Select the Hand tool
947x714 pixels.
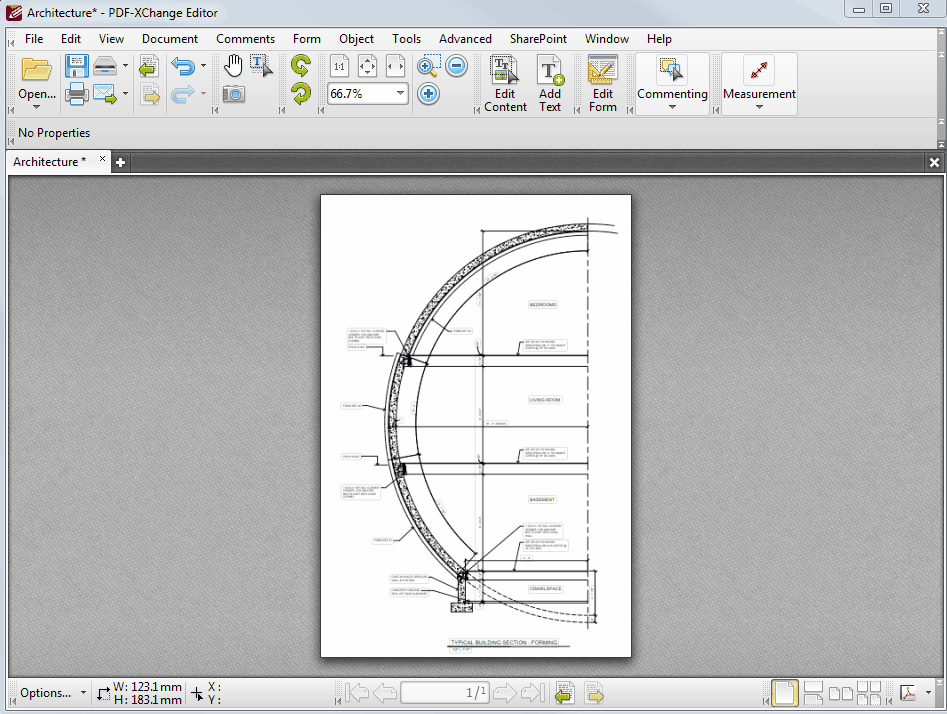[x=232, y=66]
